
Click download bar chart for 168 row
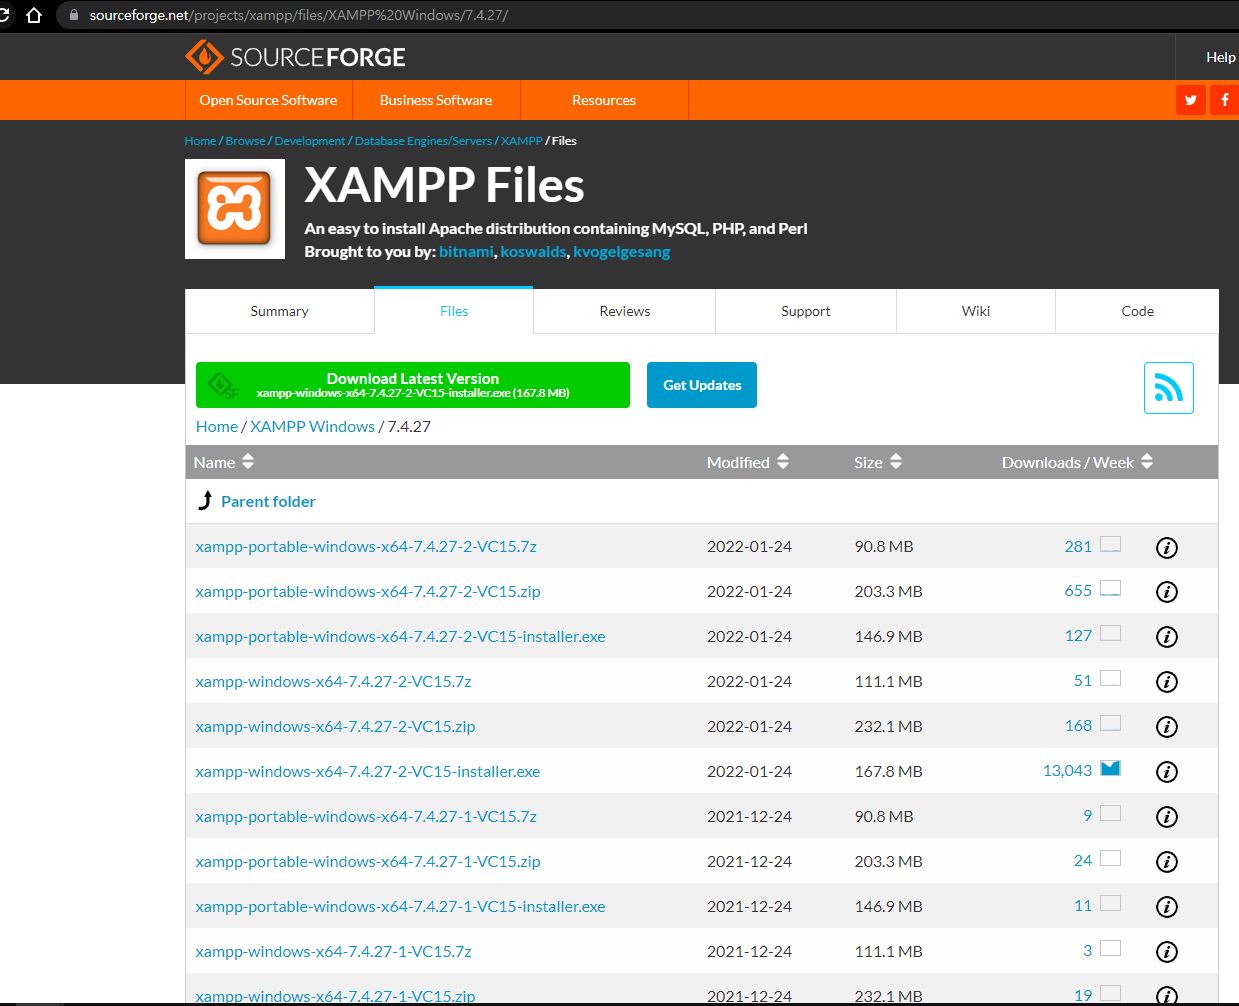pyautogui.click(x=1110, y=723)
